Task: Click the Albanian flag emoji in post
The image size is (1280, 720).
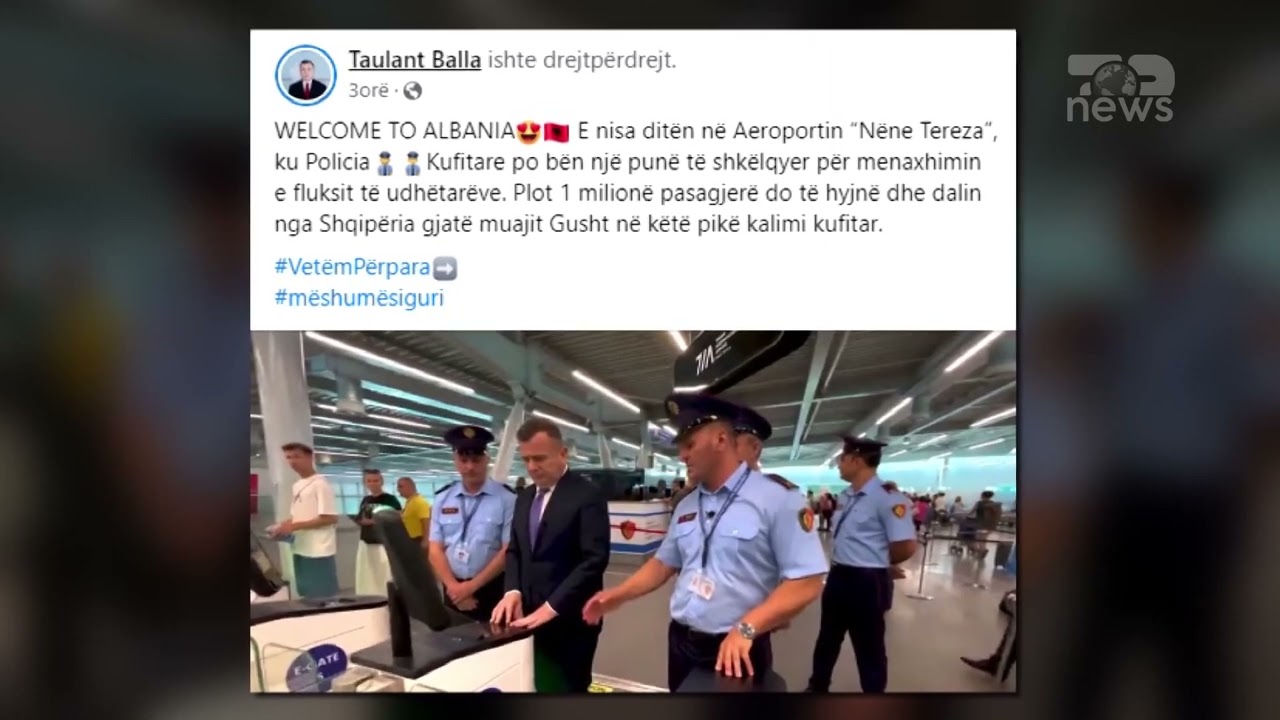Action: [557, 131]
